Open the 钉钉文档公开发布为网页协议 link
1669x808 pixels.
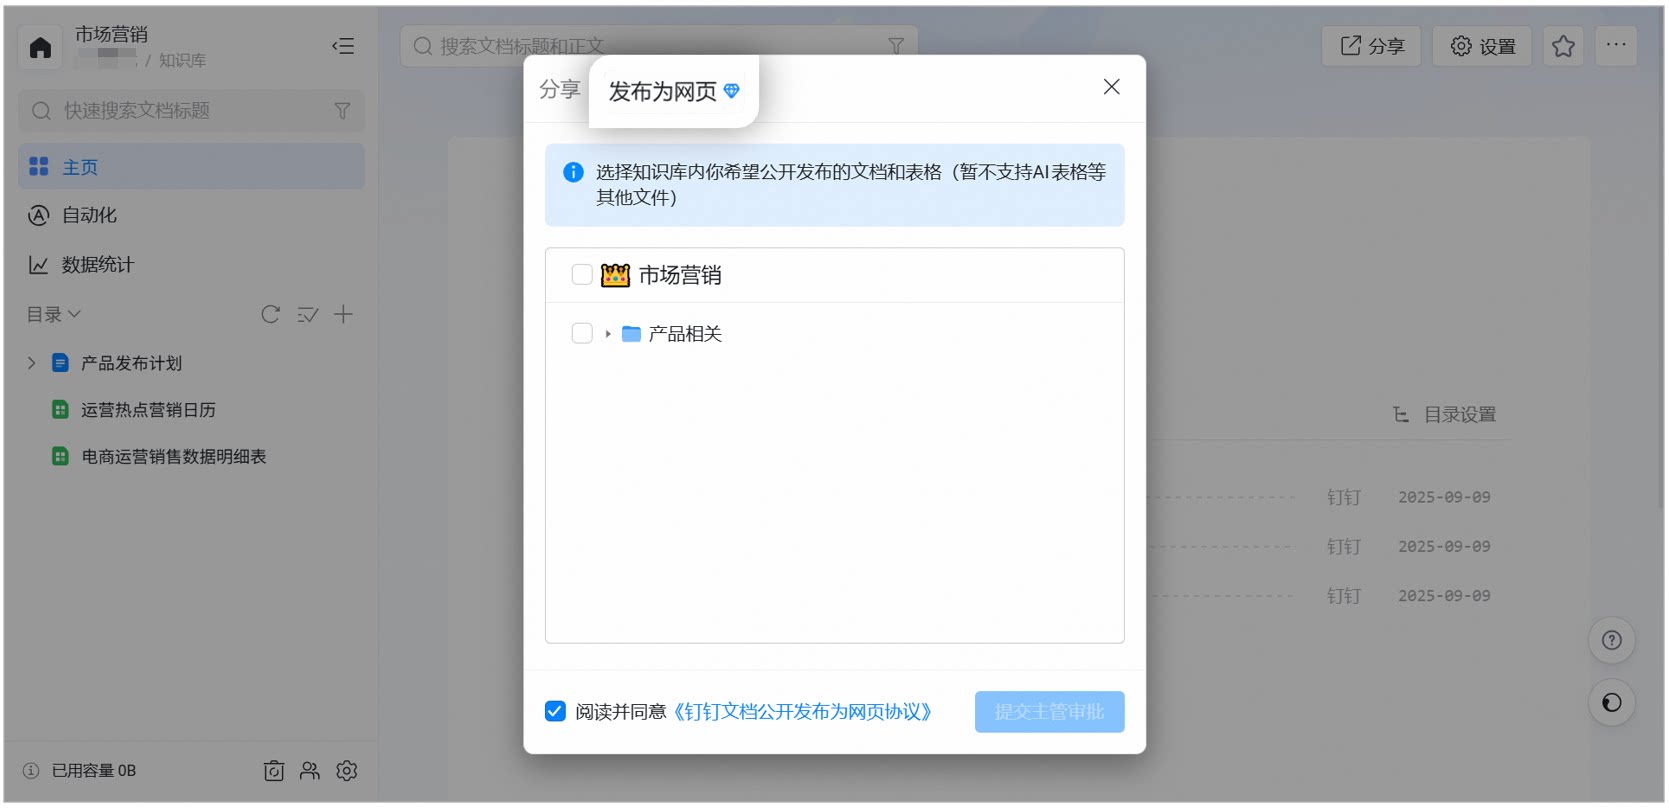[803, 711]
